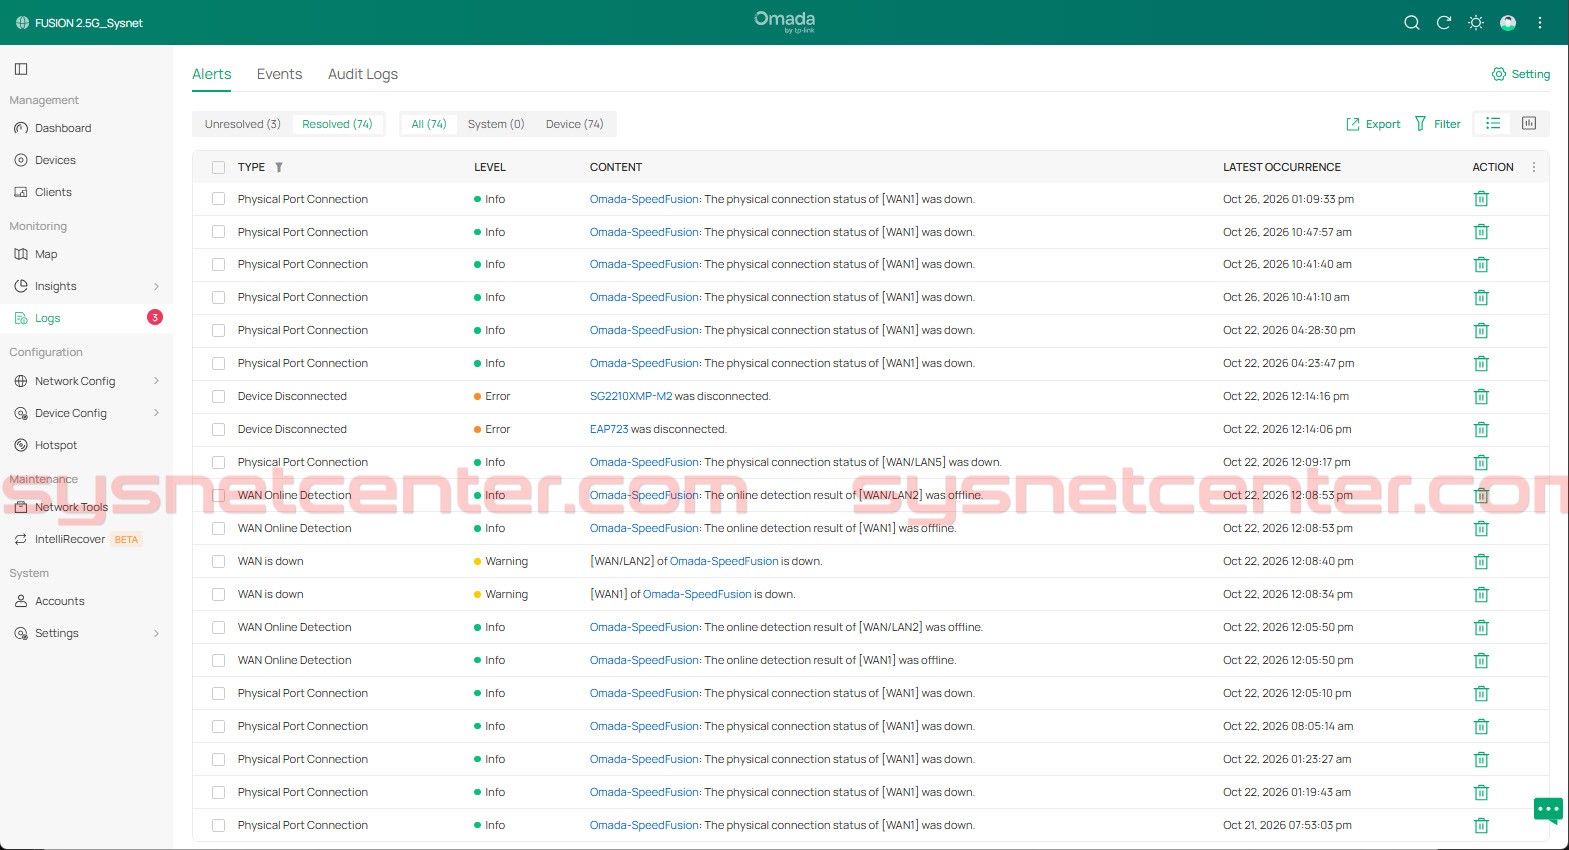Check alert row Oct 22 01:19:43 am
This screenshot has width=1569, height=850.
pyautogui.click(x=218, y=792)
